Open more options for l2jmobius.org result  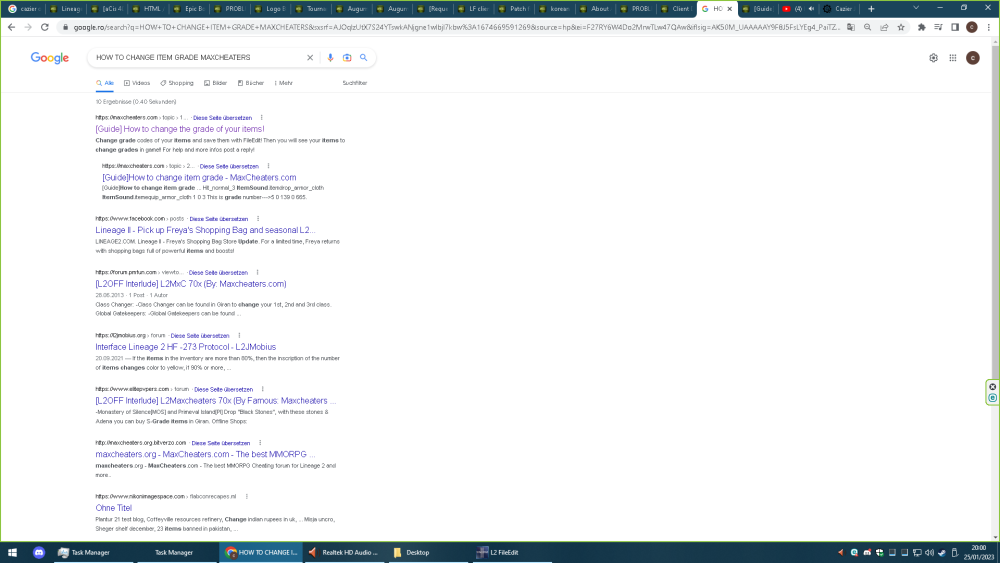click(x=239, y=335)
